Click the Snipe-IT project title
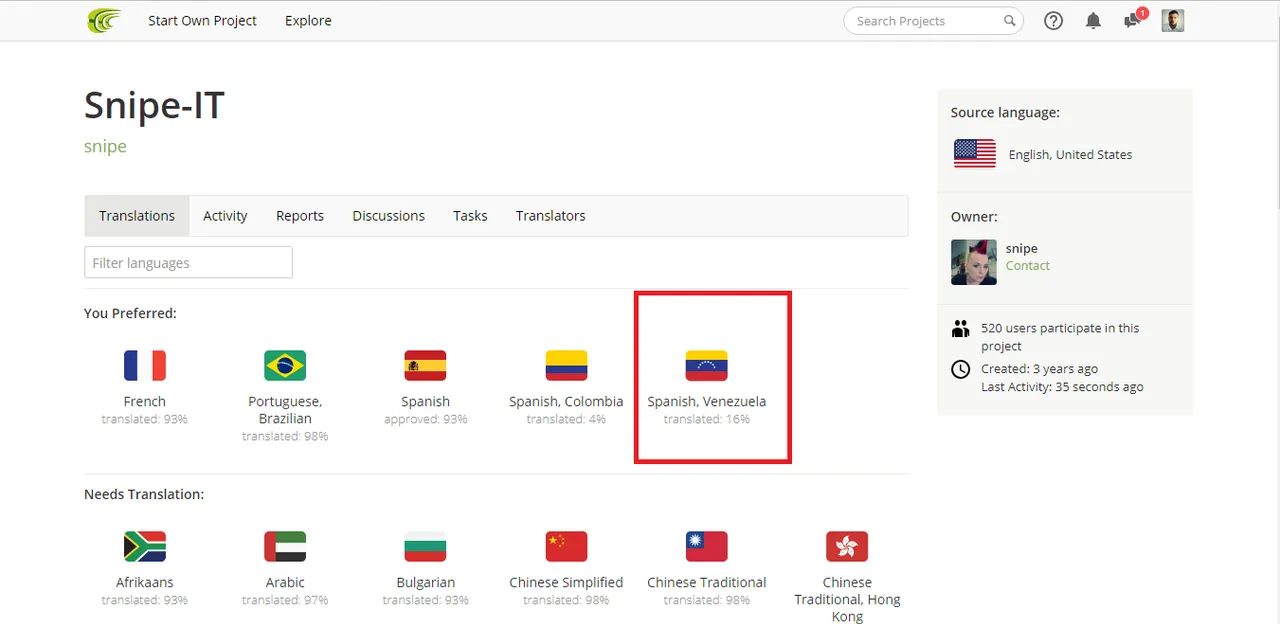The height and width of the screenshot is (624, 1280). pos(154,105)
